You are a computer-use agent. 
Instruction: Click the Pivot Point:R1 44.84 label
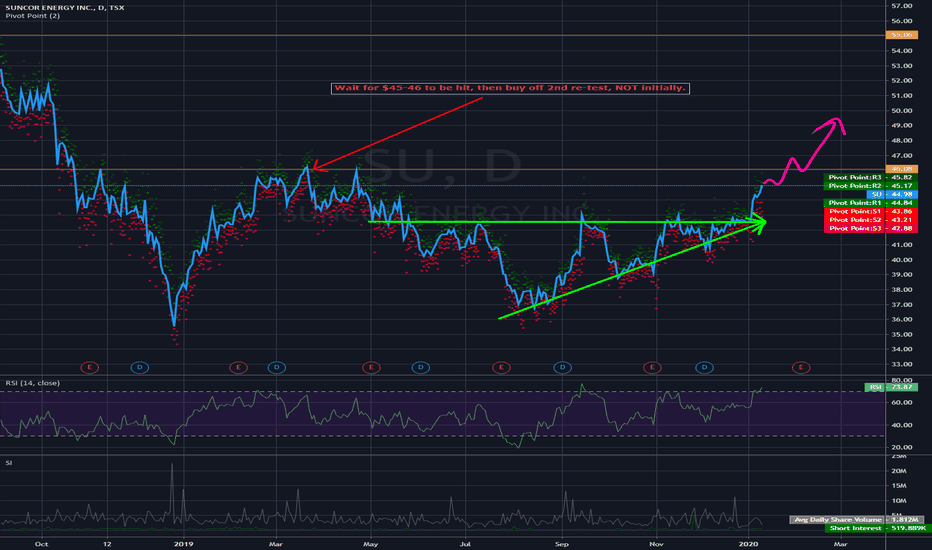coord(871,203)
